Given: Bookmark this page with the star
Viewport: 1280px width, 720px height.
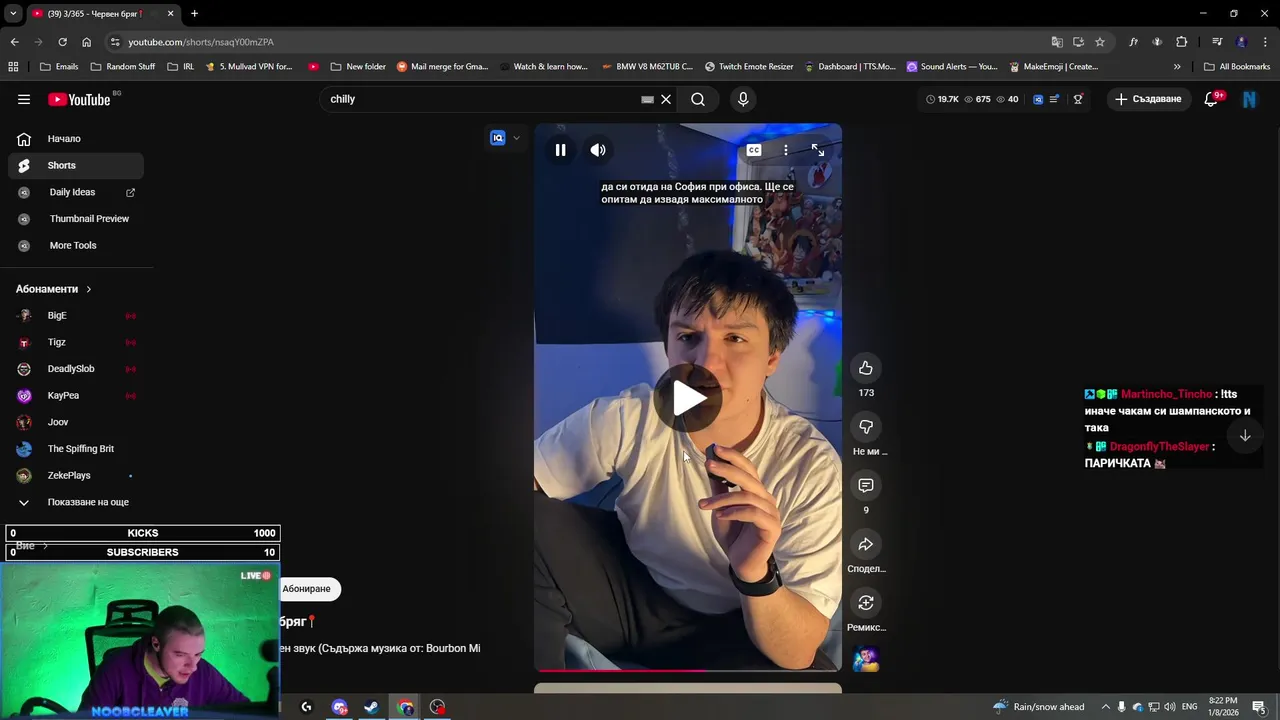Looking at the screenshot, I should click(1100, 42).
